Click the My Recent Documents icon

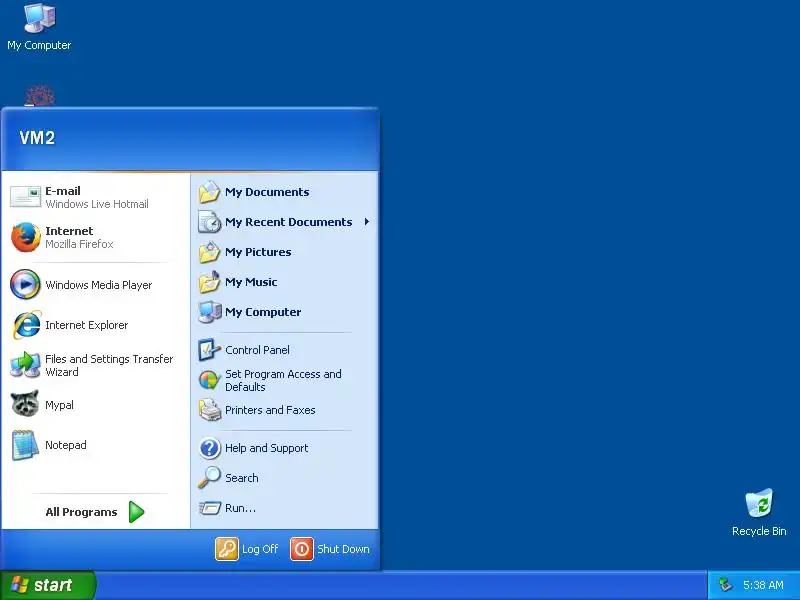209,222
